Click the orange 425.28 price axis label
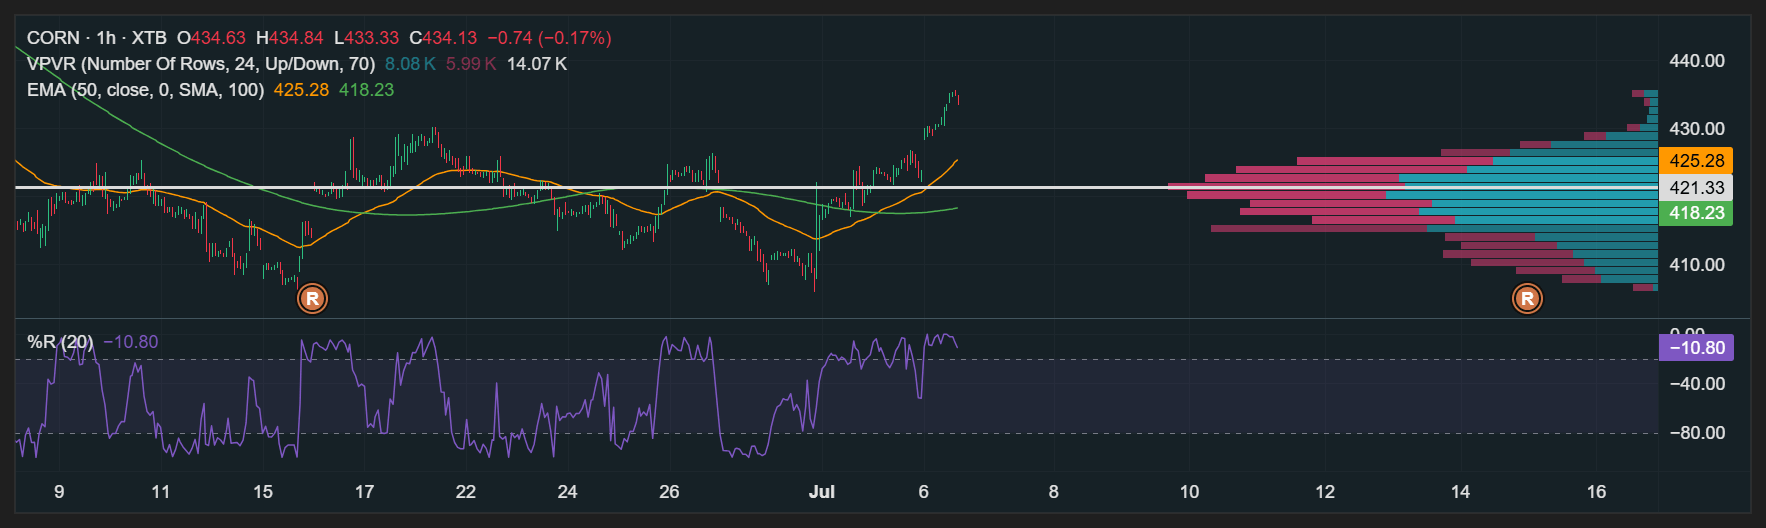This screenshot has width=1766, height=528. pos(1696,161)
